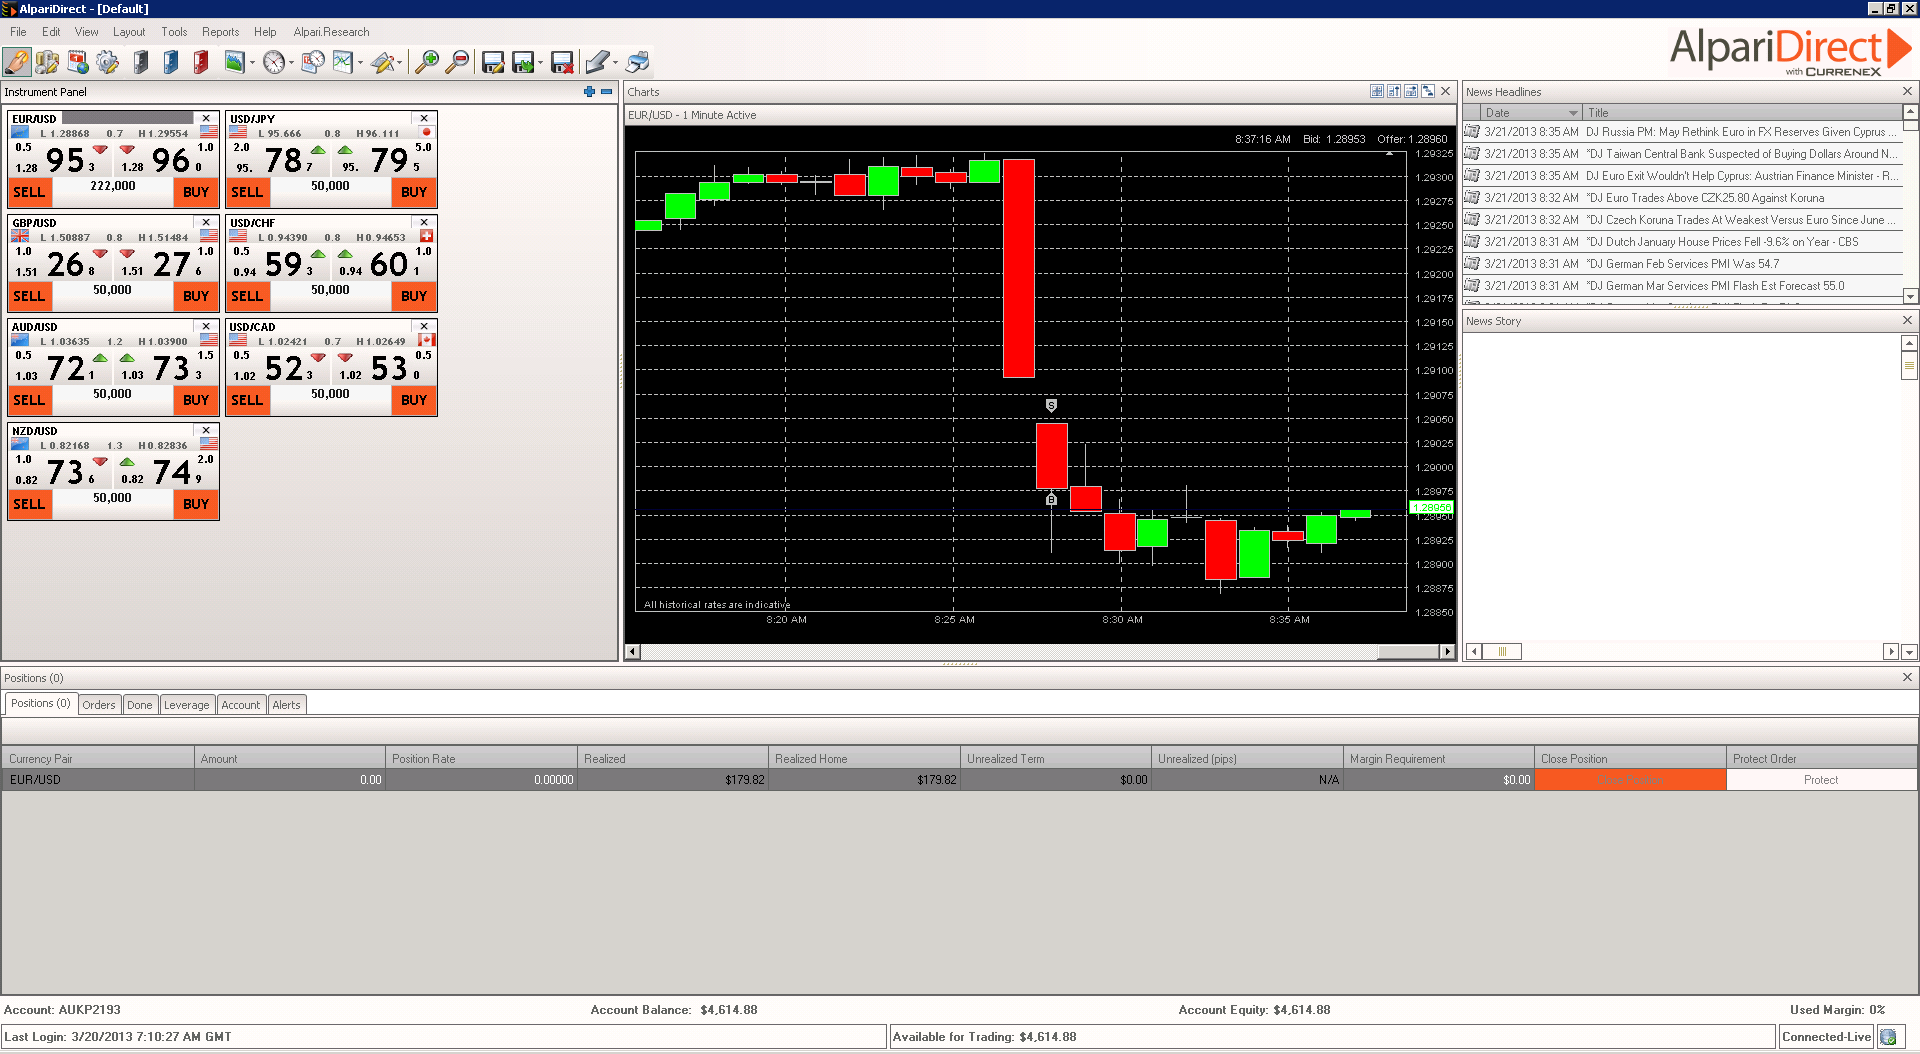Switch to the Leverage tab
The width and height of the screenshot is (1920, 1054).
click(186, 705)
